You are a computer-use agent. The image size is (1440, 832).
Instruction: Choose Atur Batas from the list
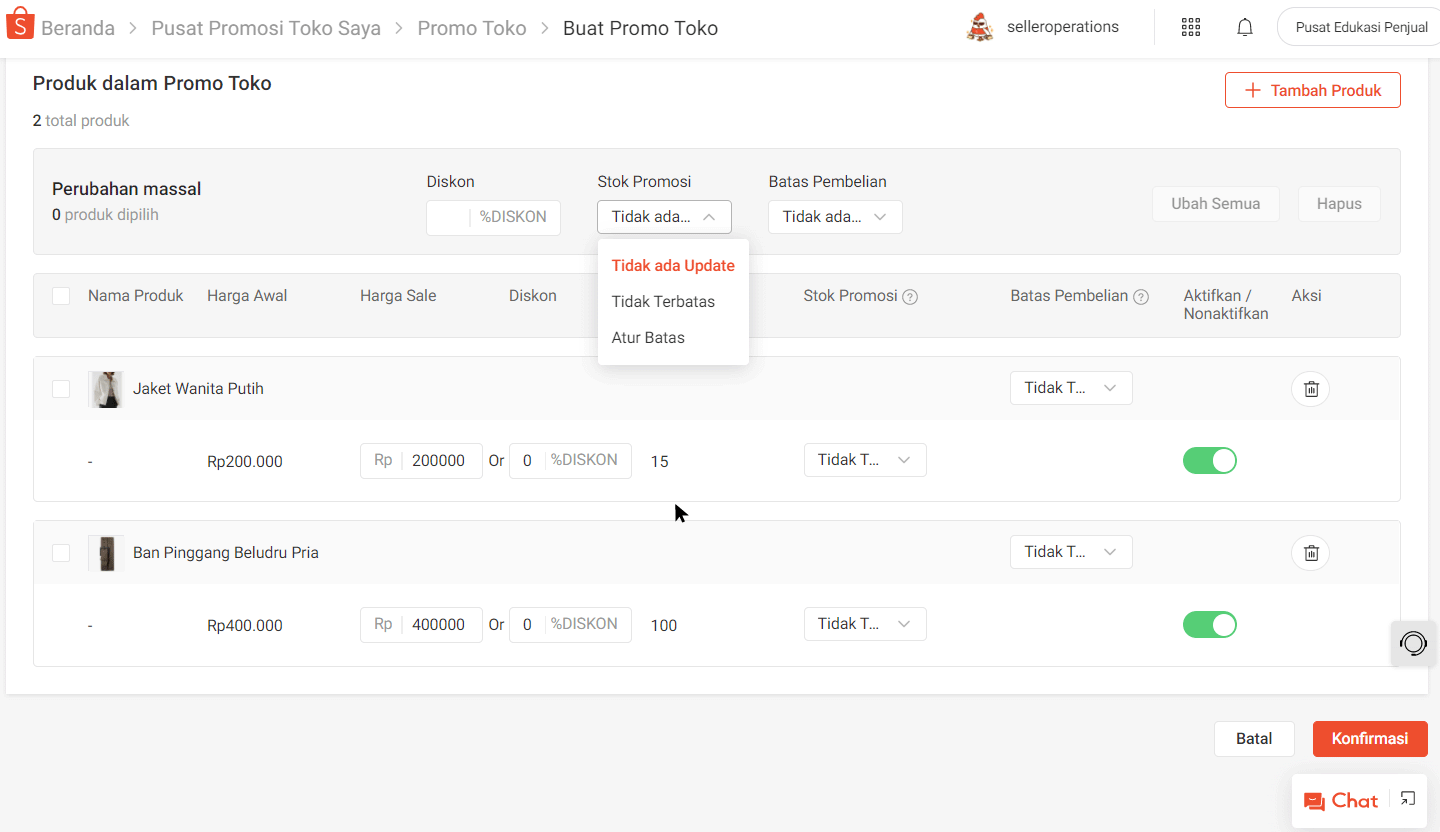click(x=648, y=338)
